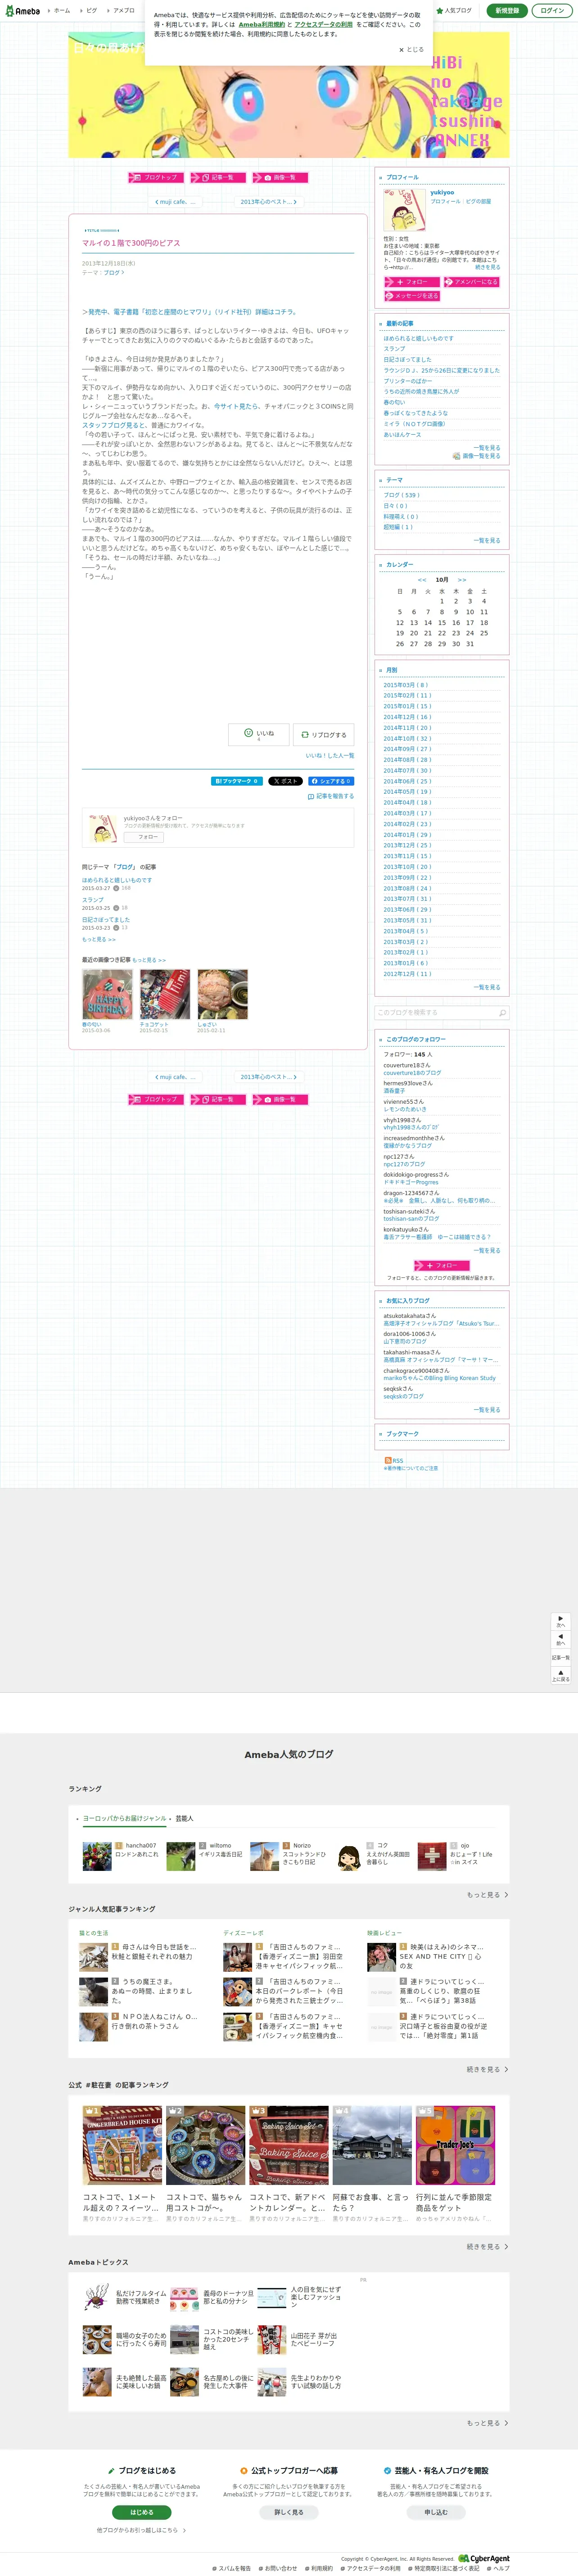Click the search magnifier icon
The height and width of the screenshot is (2576, 578).
point(503,1012)
